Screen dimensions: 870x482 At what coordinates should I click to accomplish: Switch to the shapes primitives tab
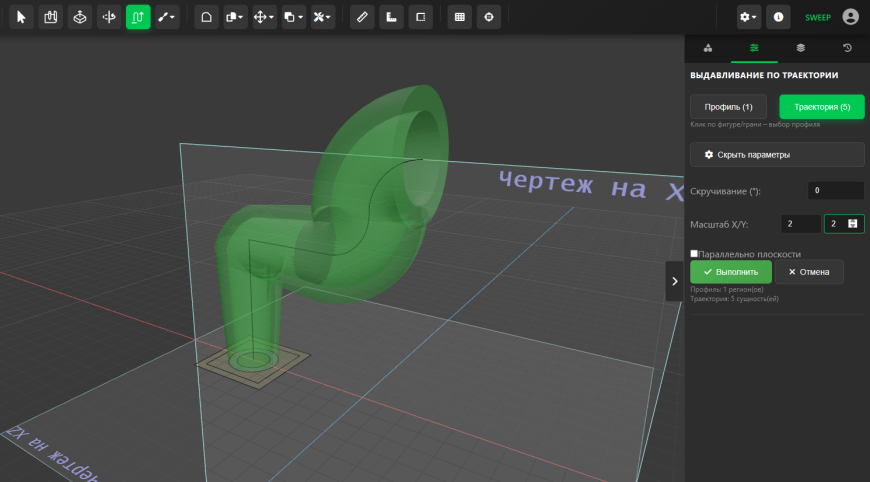[707, 48]
